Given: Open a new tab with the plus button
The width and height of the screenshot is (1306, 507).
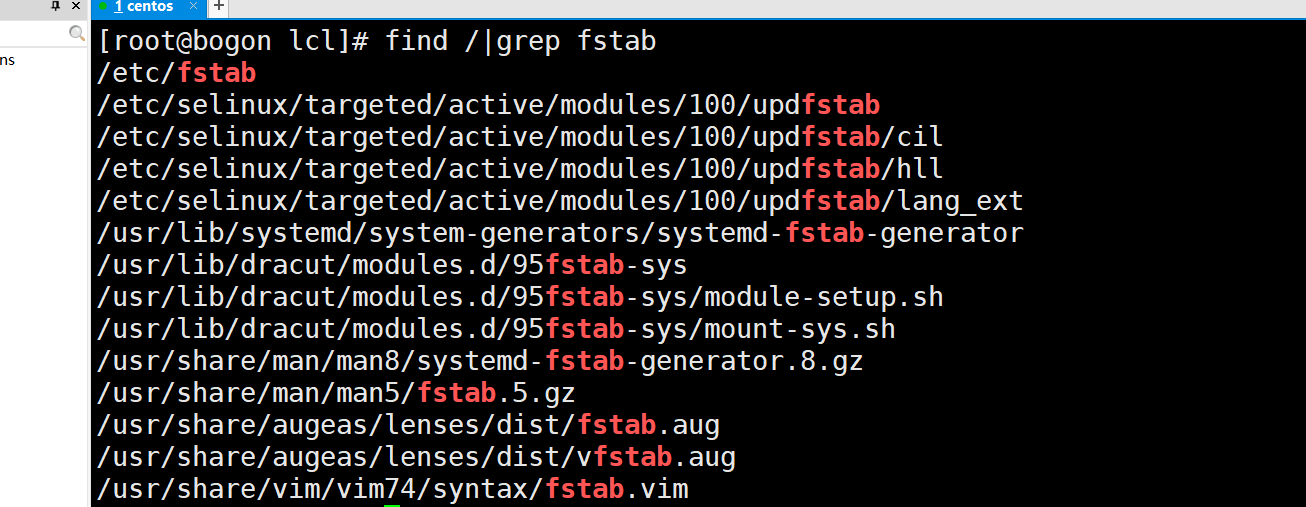Looking at the screenshot, I should click(x=219, y=6).
